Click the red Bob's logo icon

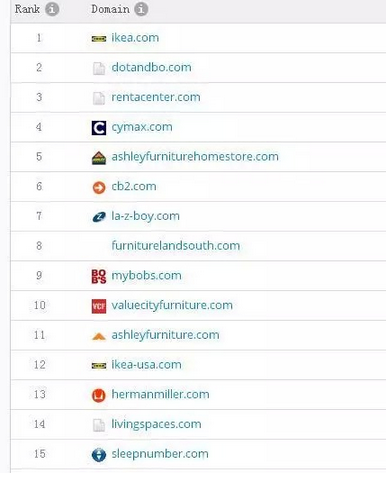(99, 276)
